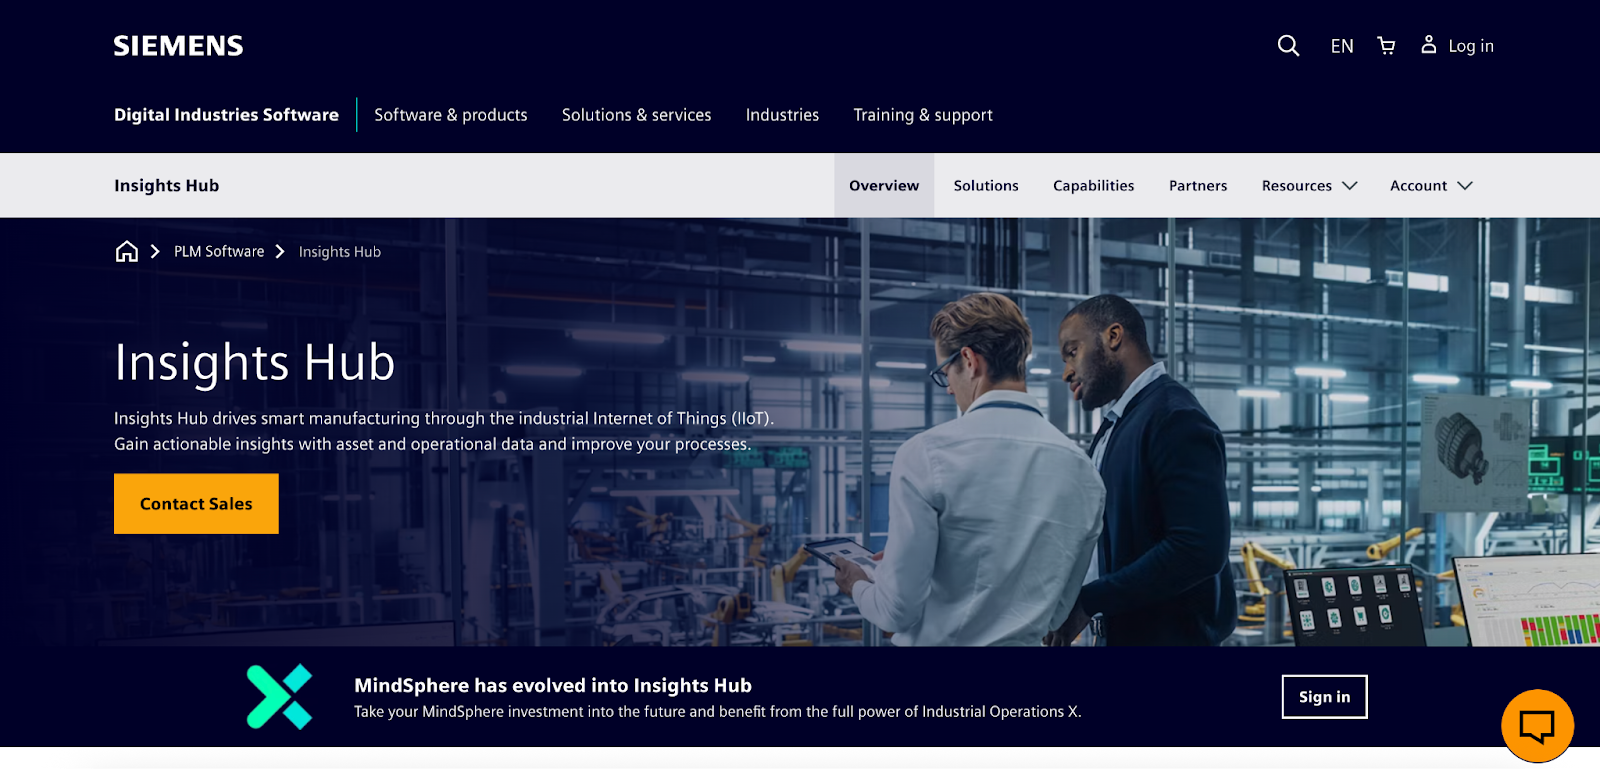Image resolution: width=1600 pixels, height=769 pixels.
Task: Click the user profile icon
Action: point(1429,45)
